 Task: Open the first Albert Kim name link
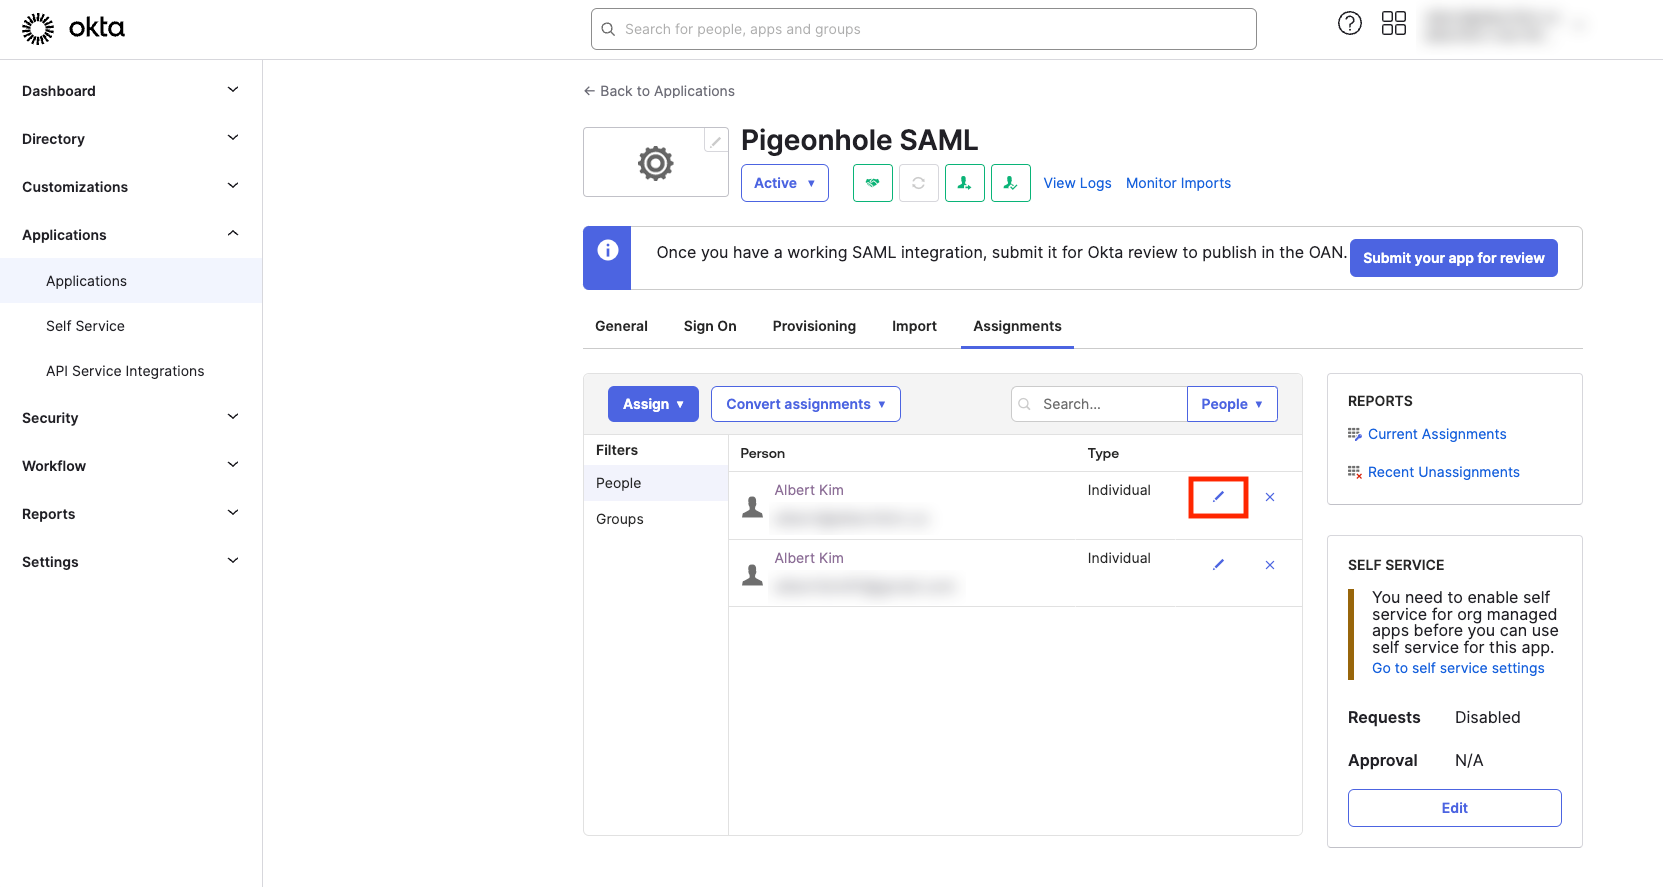809,490
